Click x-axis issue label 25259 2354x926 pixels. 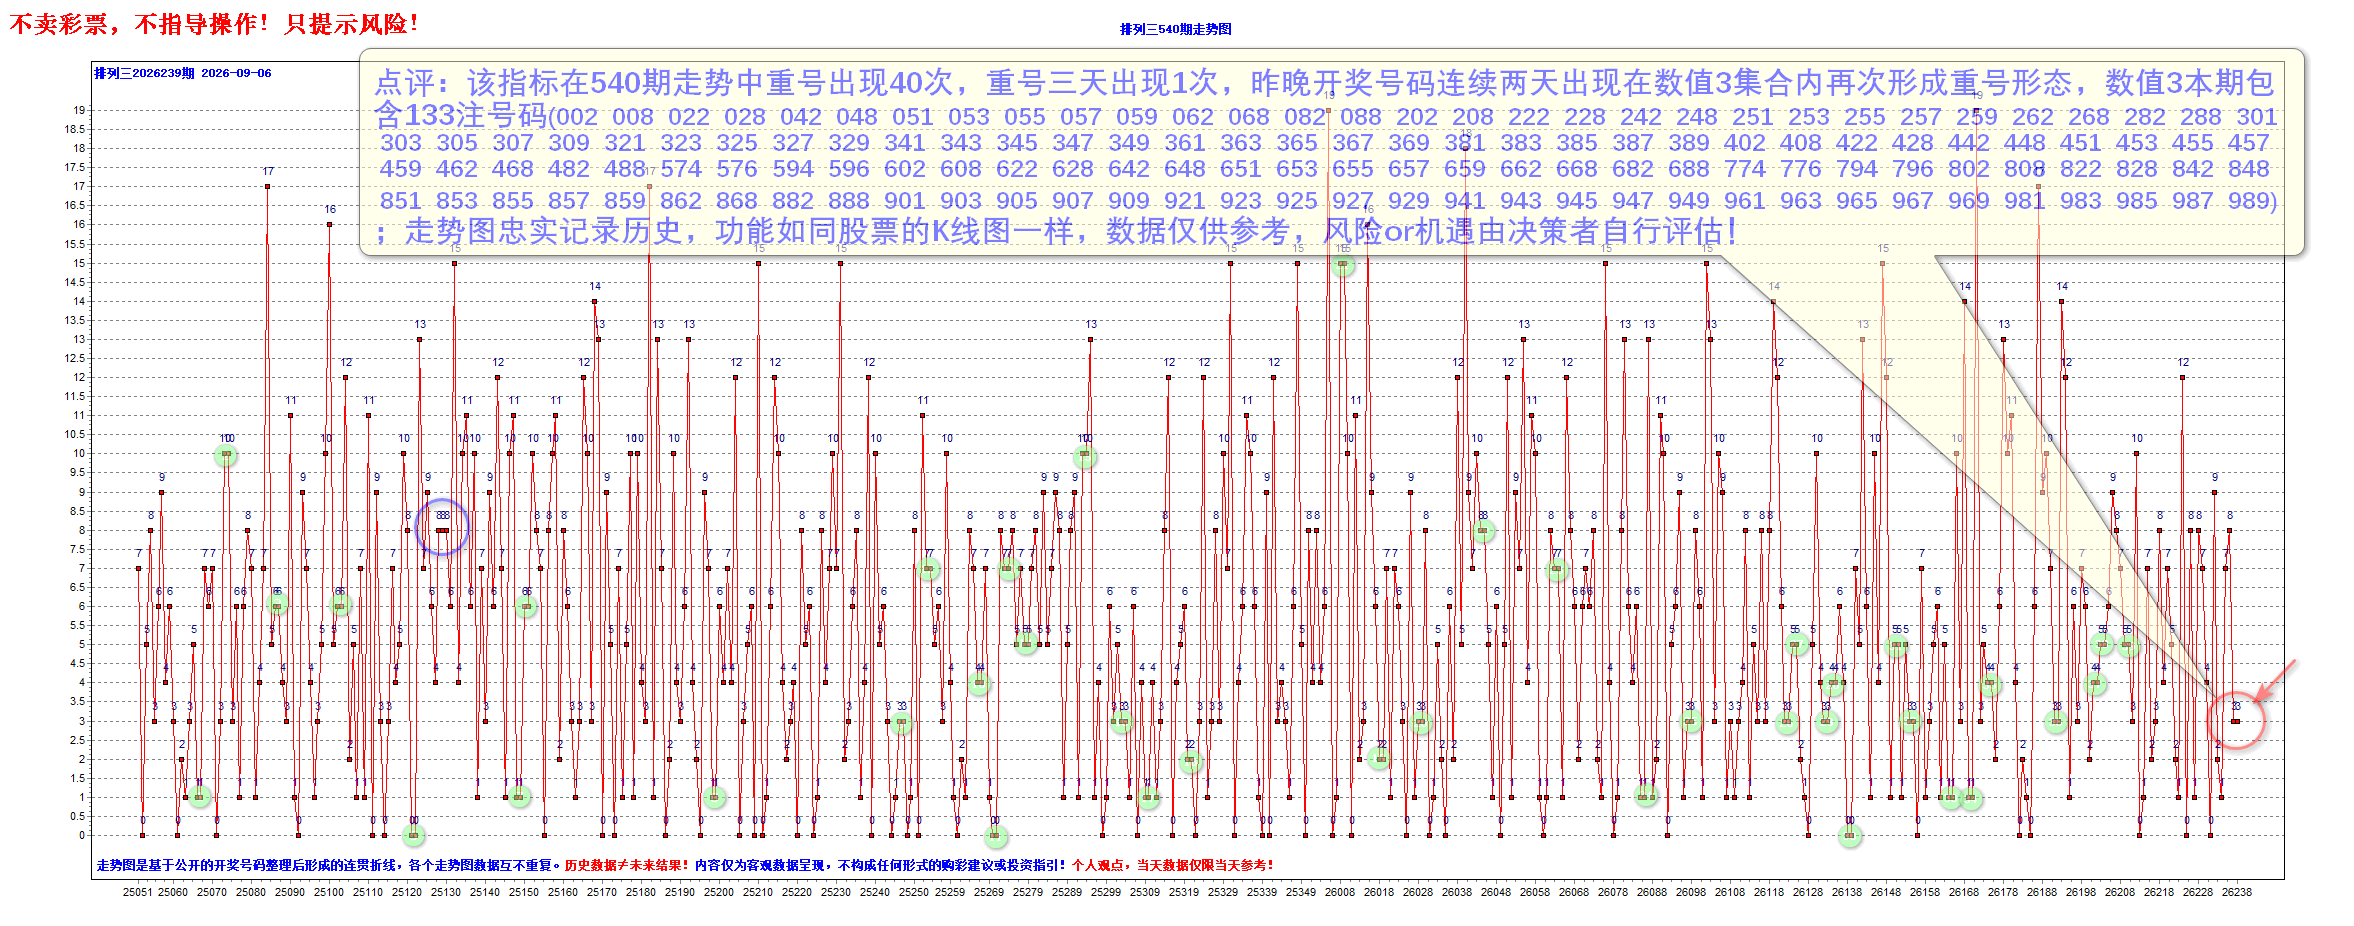pyautogui.click(x=951, y=892)
